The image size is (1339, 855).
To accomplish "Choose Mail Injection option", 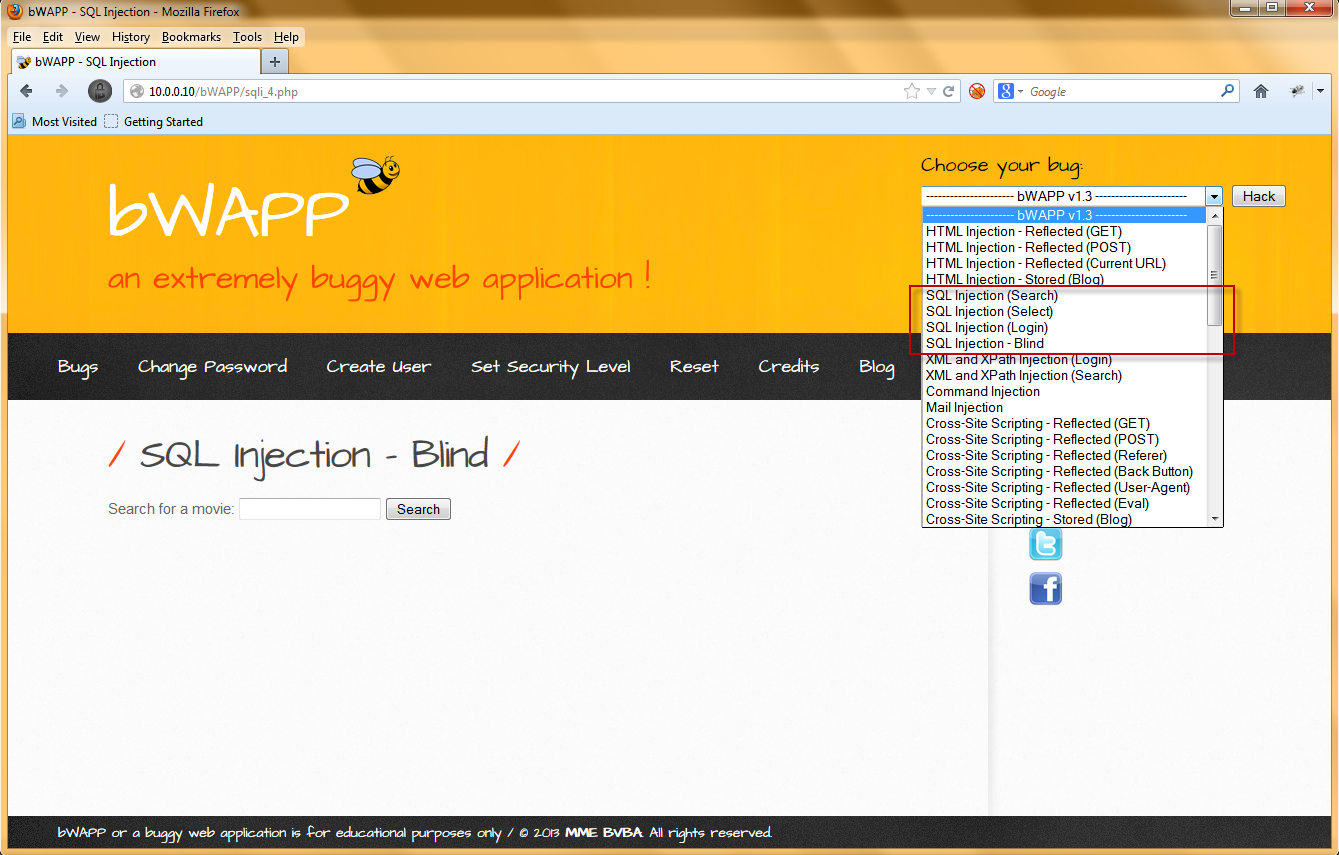I will tap(1065, 407).
